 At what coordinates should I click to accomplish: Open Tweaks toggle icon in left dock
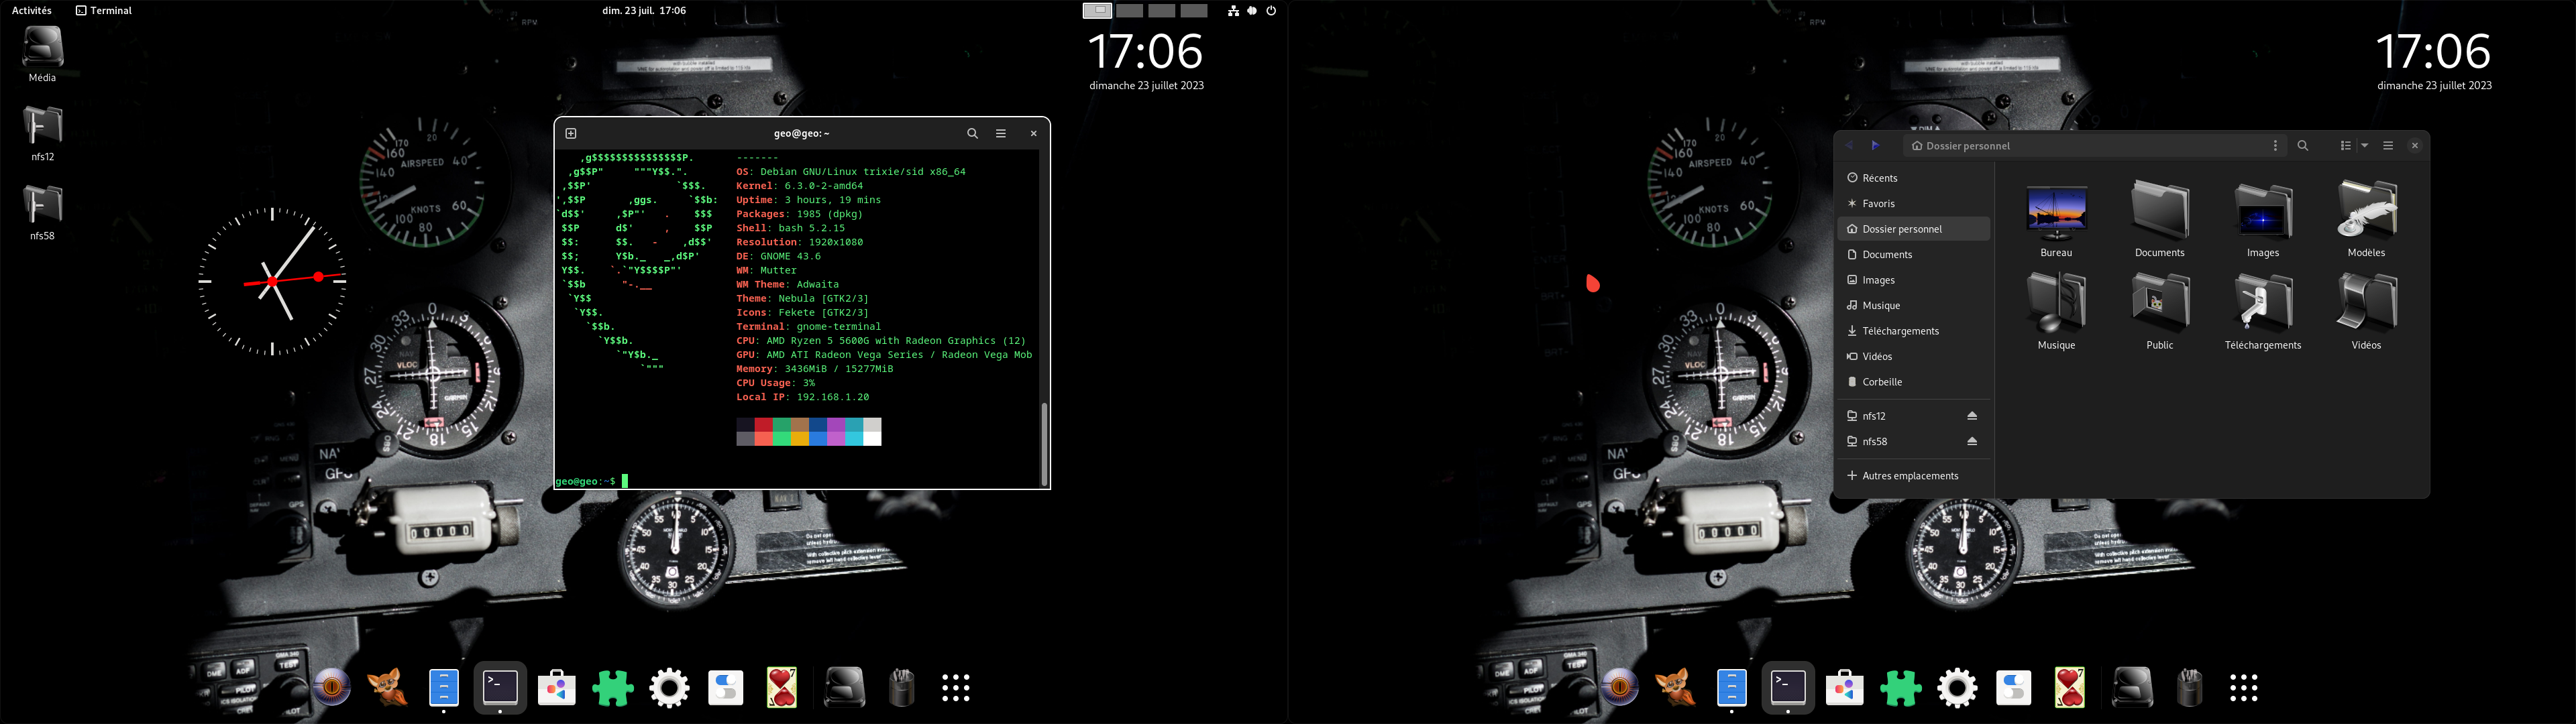pyautogui.click(x=726, y=688)
